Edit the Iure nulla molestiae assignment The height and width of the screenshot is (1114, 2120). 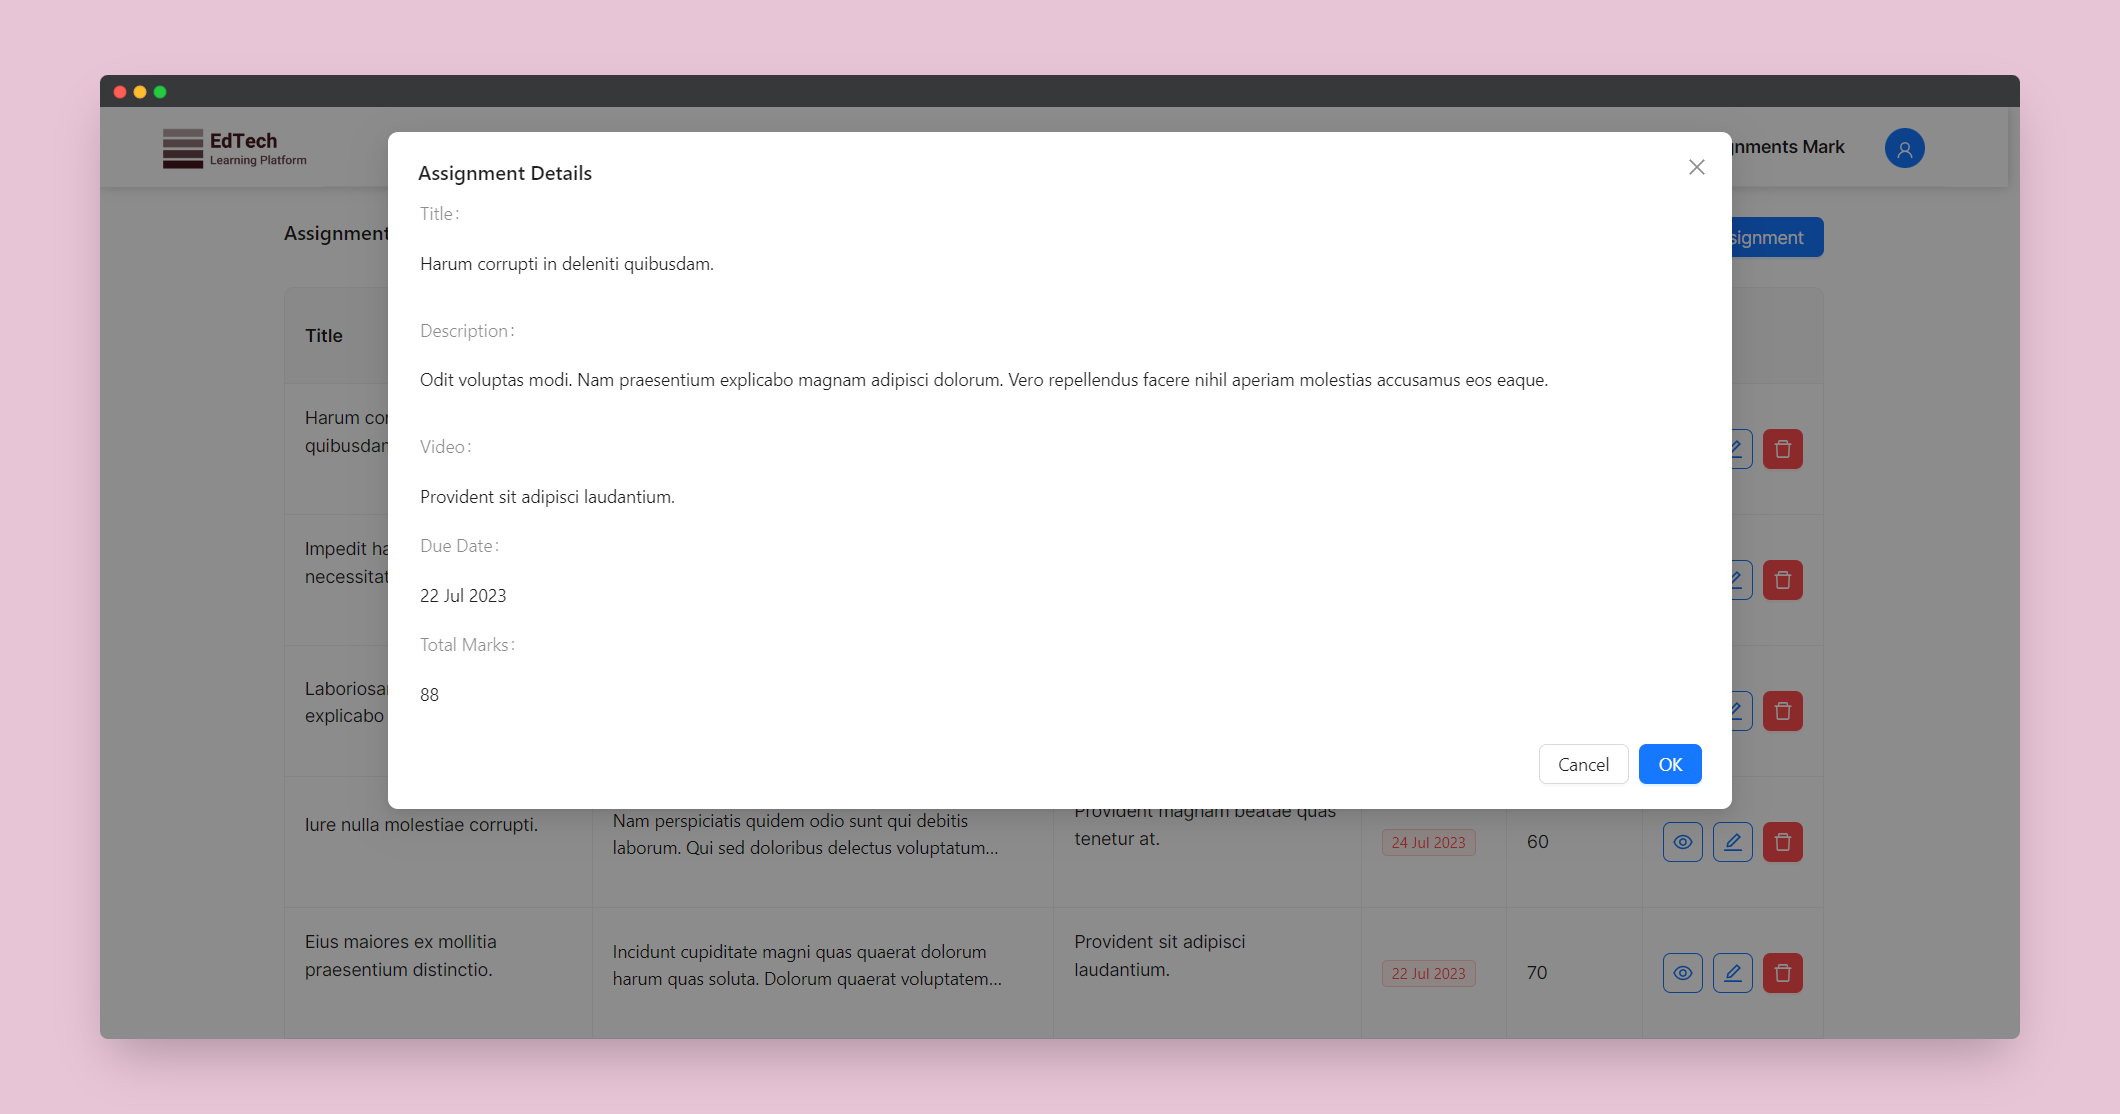tap(1732, 842)
